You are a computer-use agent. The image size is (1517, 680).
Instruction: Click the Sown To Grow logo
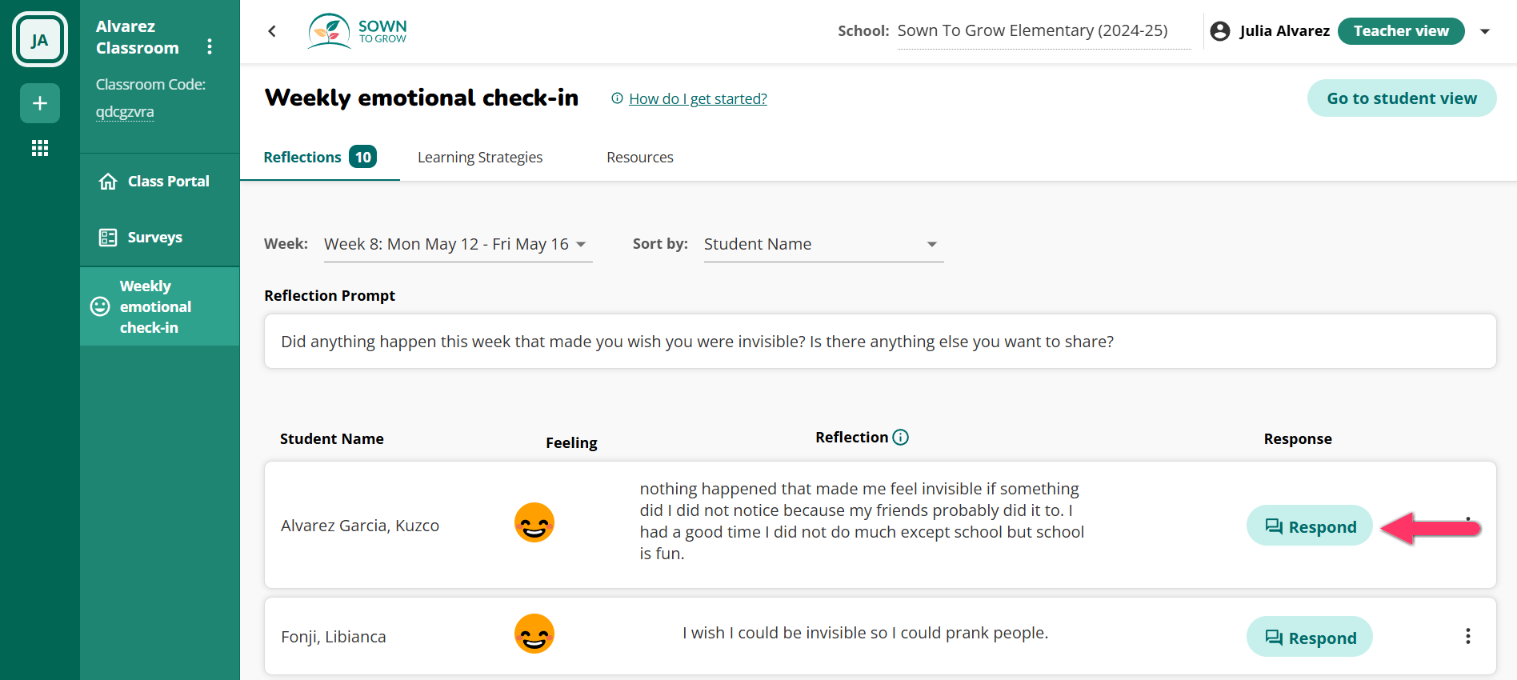pyautogui.click(x=358, y=31)
